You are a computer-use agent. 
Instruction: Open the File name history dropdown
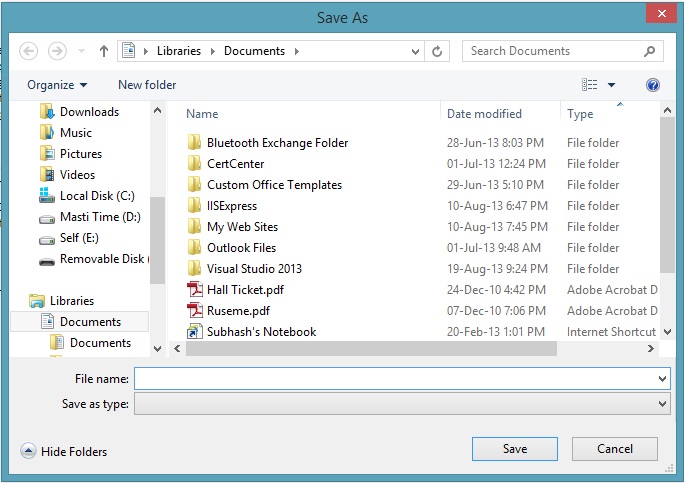[x=663, y=379]
